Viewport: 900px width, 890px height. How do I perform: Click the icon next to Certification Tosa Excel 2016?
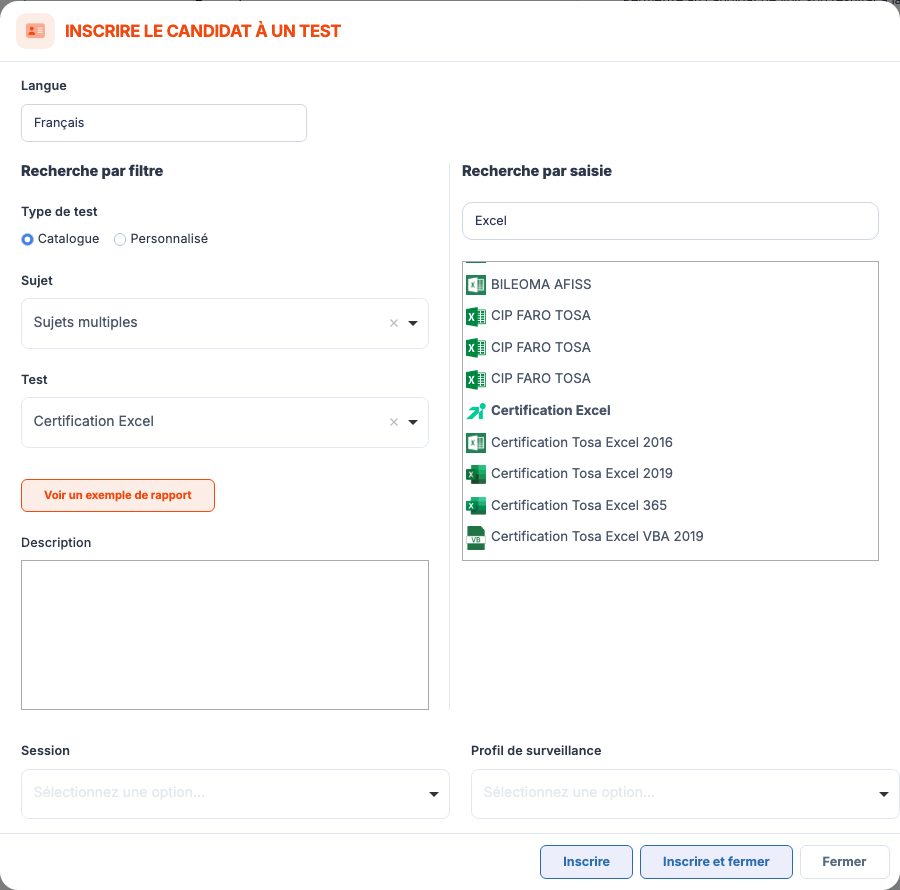click(476, 442)
